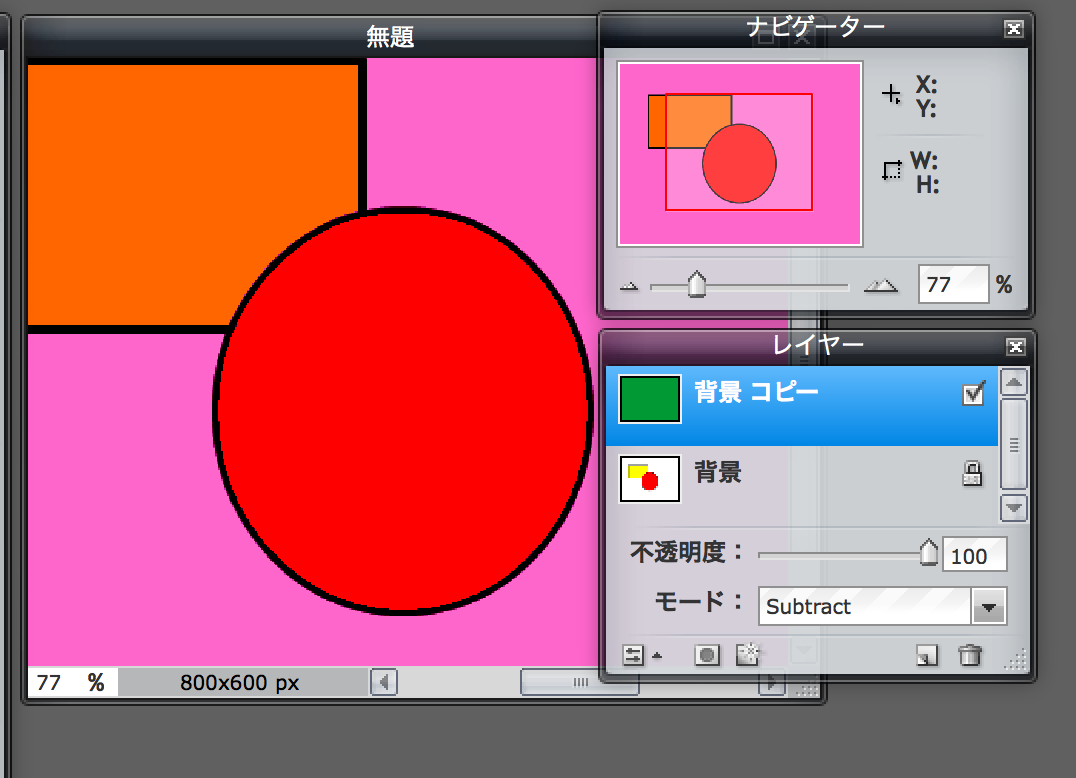Add a layer mask with the circle icon

(x=707, y=655)
